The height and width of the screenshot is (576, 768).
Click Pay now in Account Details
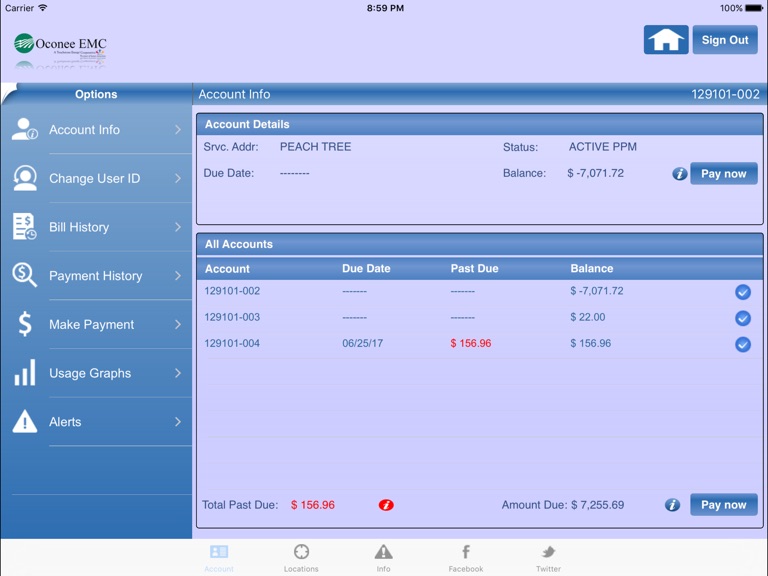(x=723, y=173)
